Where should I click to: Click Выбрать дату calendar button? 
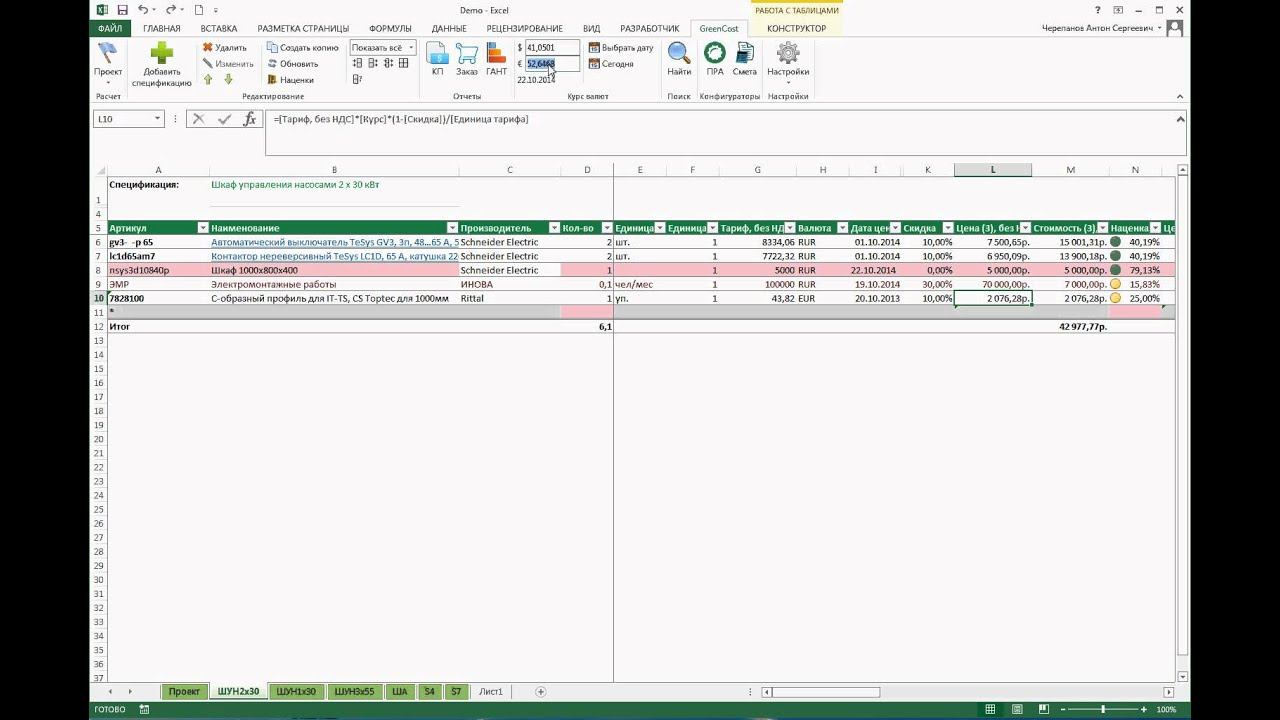[621, 48]
